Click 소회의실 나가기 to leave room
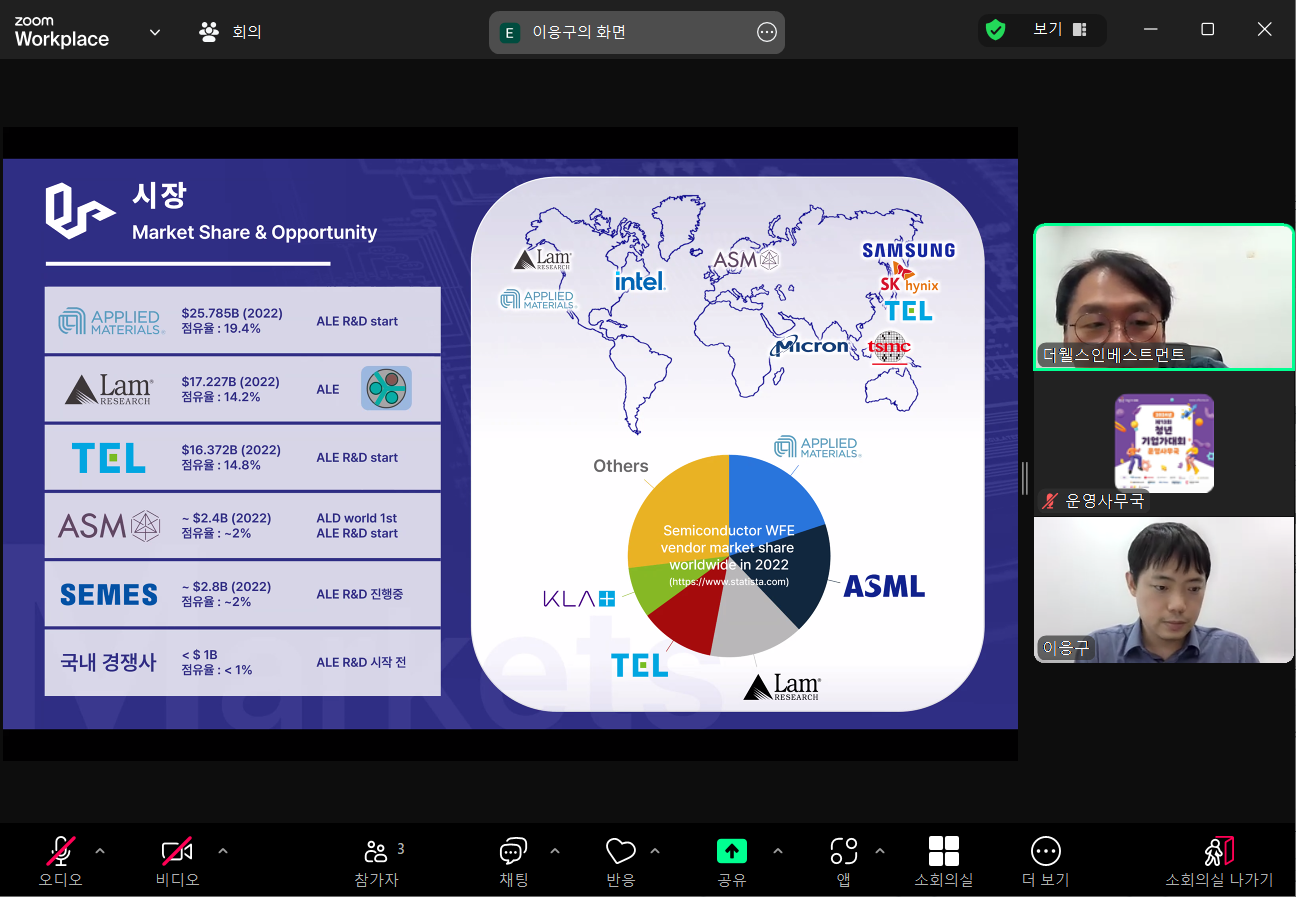Viewport: 1296px width, 897px height. [x=1219, y=861]
